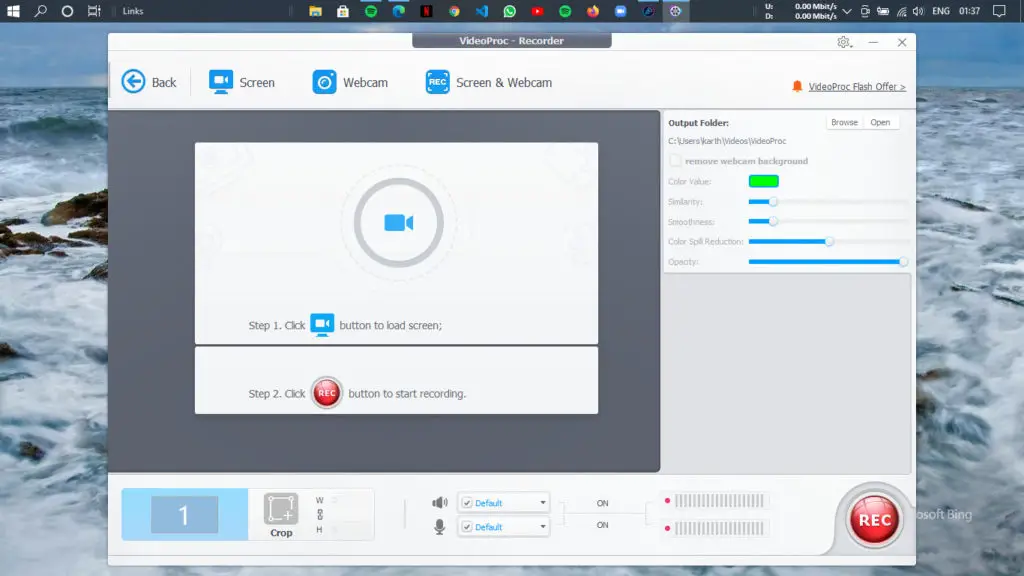Open Cortana from the taskbar
This screenshot has height=576, width=1024.
pos(67,11)
